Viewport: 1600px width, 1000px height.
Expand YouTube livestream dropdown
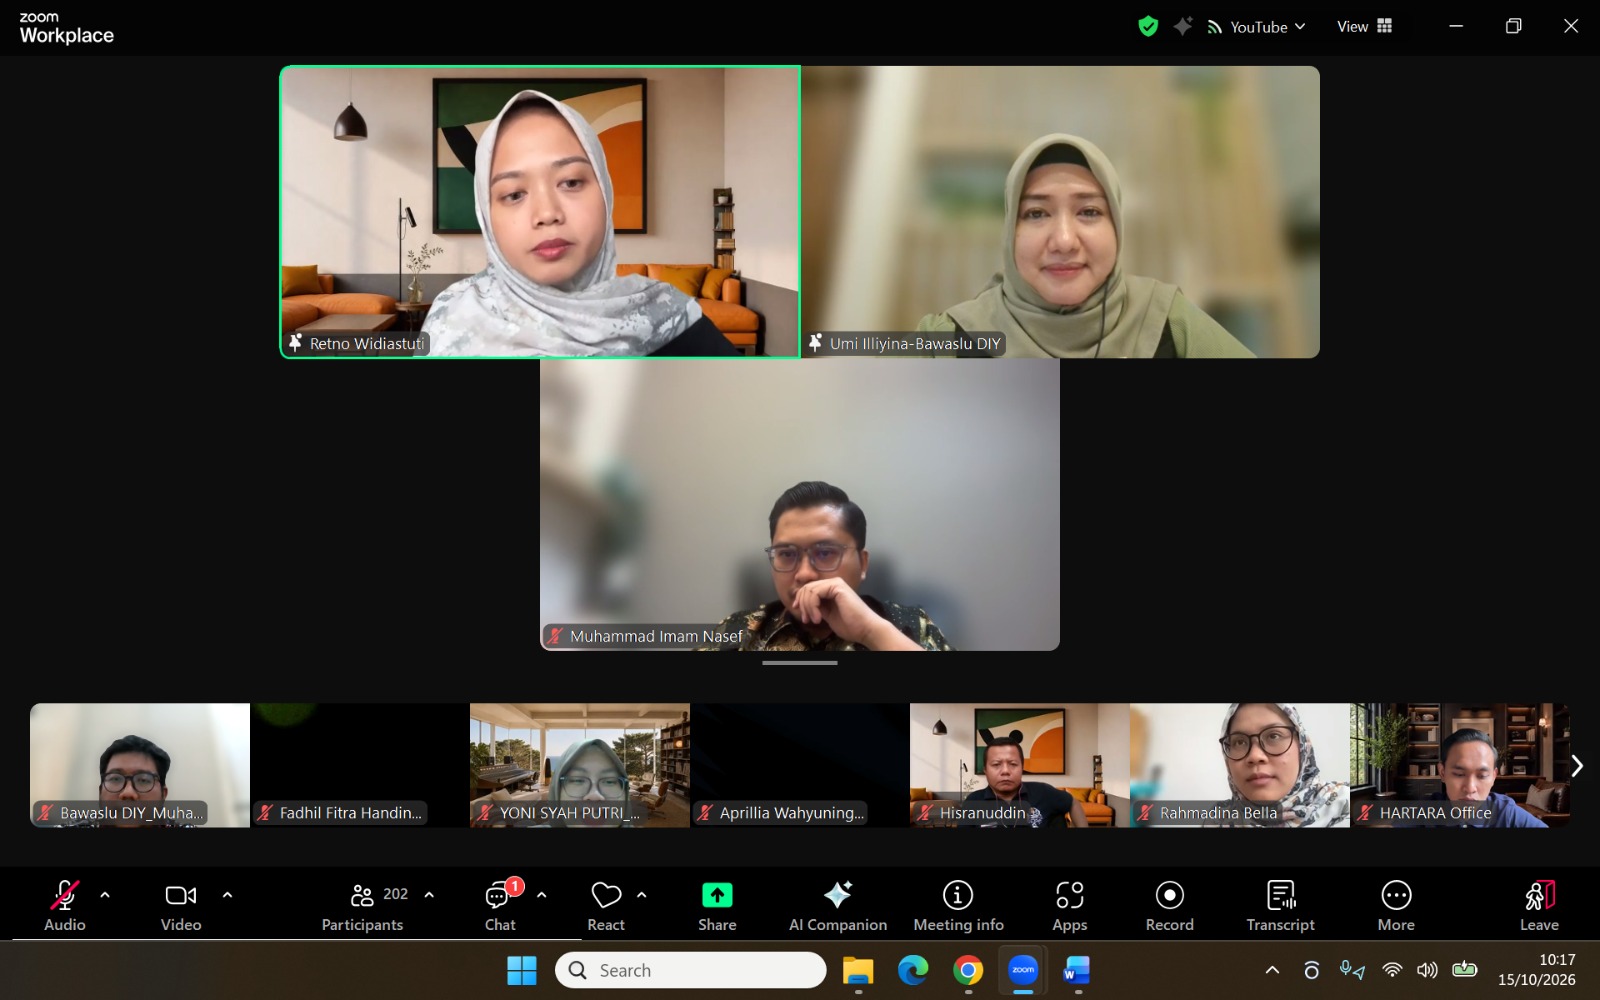coord(1257,27)
